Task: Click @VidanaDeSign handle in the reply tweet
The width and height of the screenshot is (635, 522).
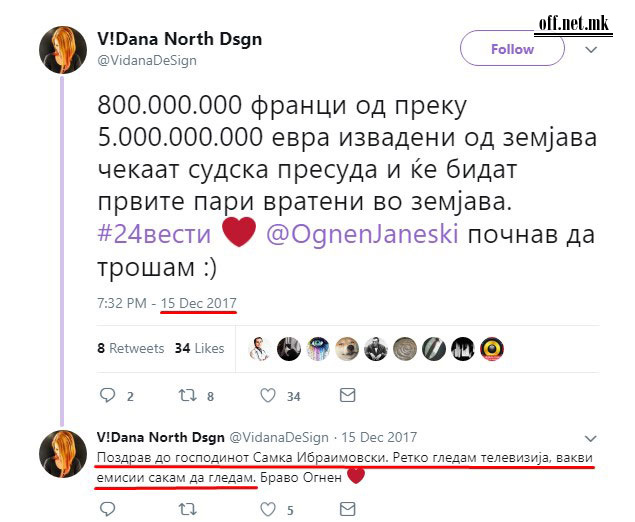Action: 279,437
